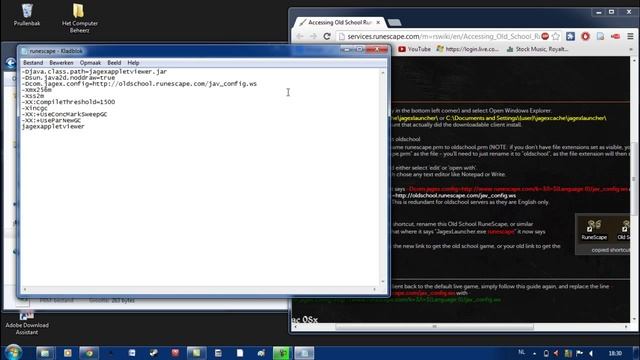640x360 pixels.
Task: Select the Accessing Old School RuneScape browser tab
Action: coord(339,22)
